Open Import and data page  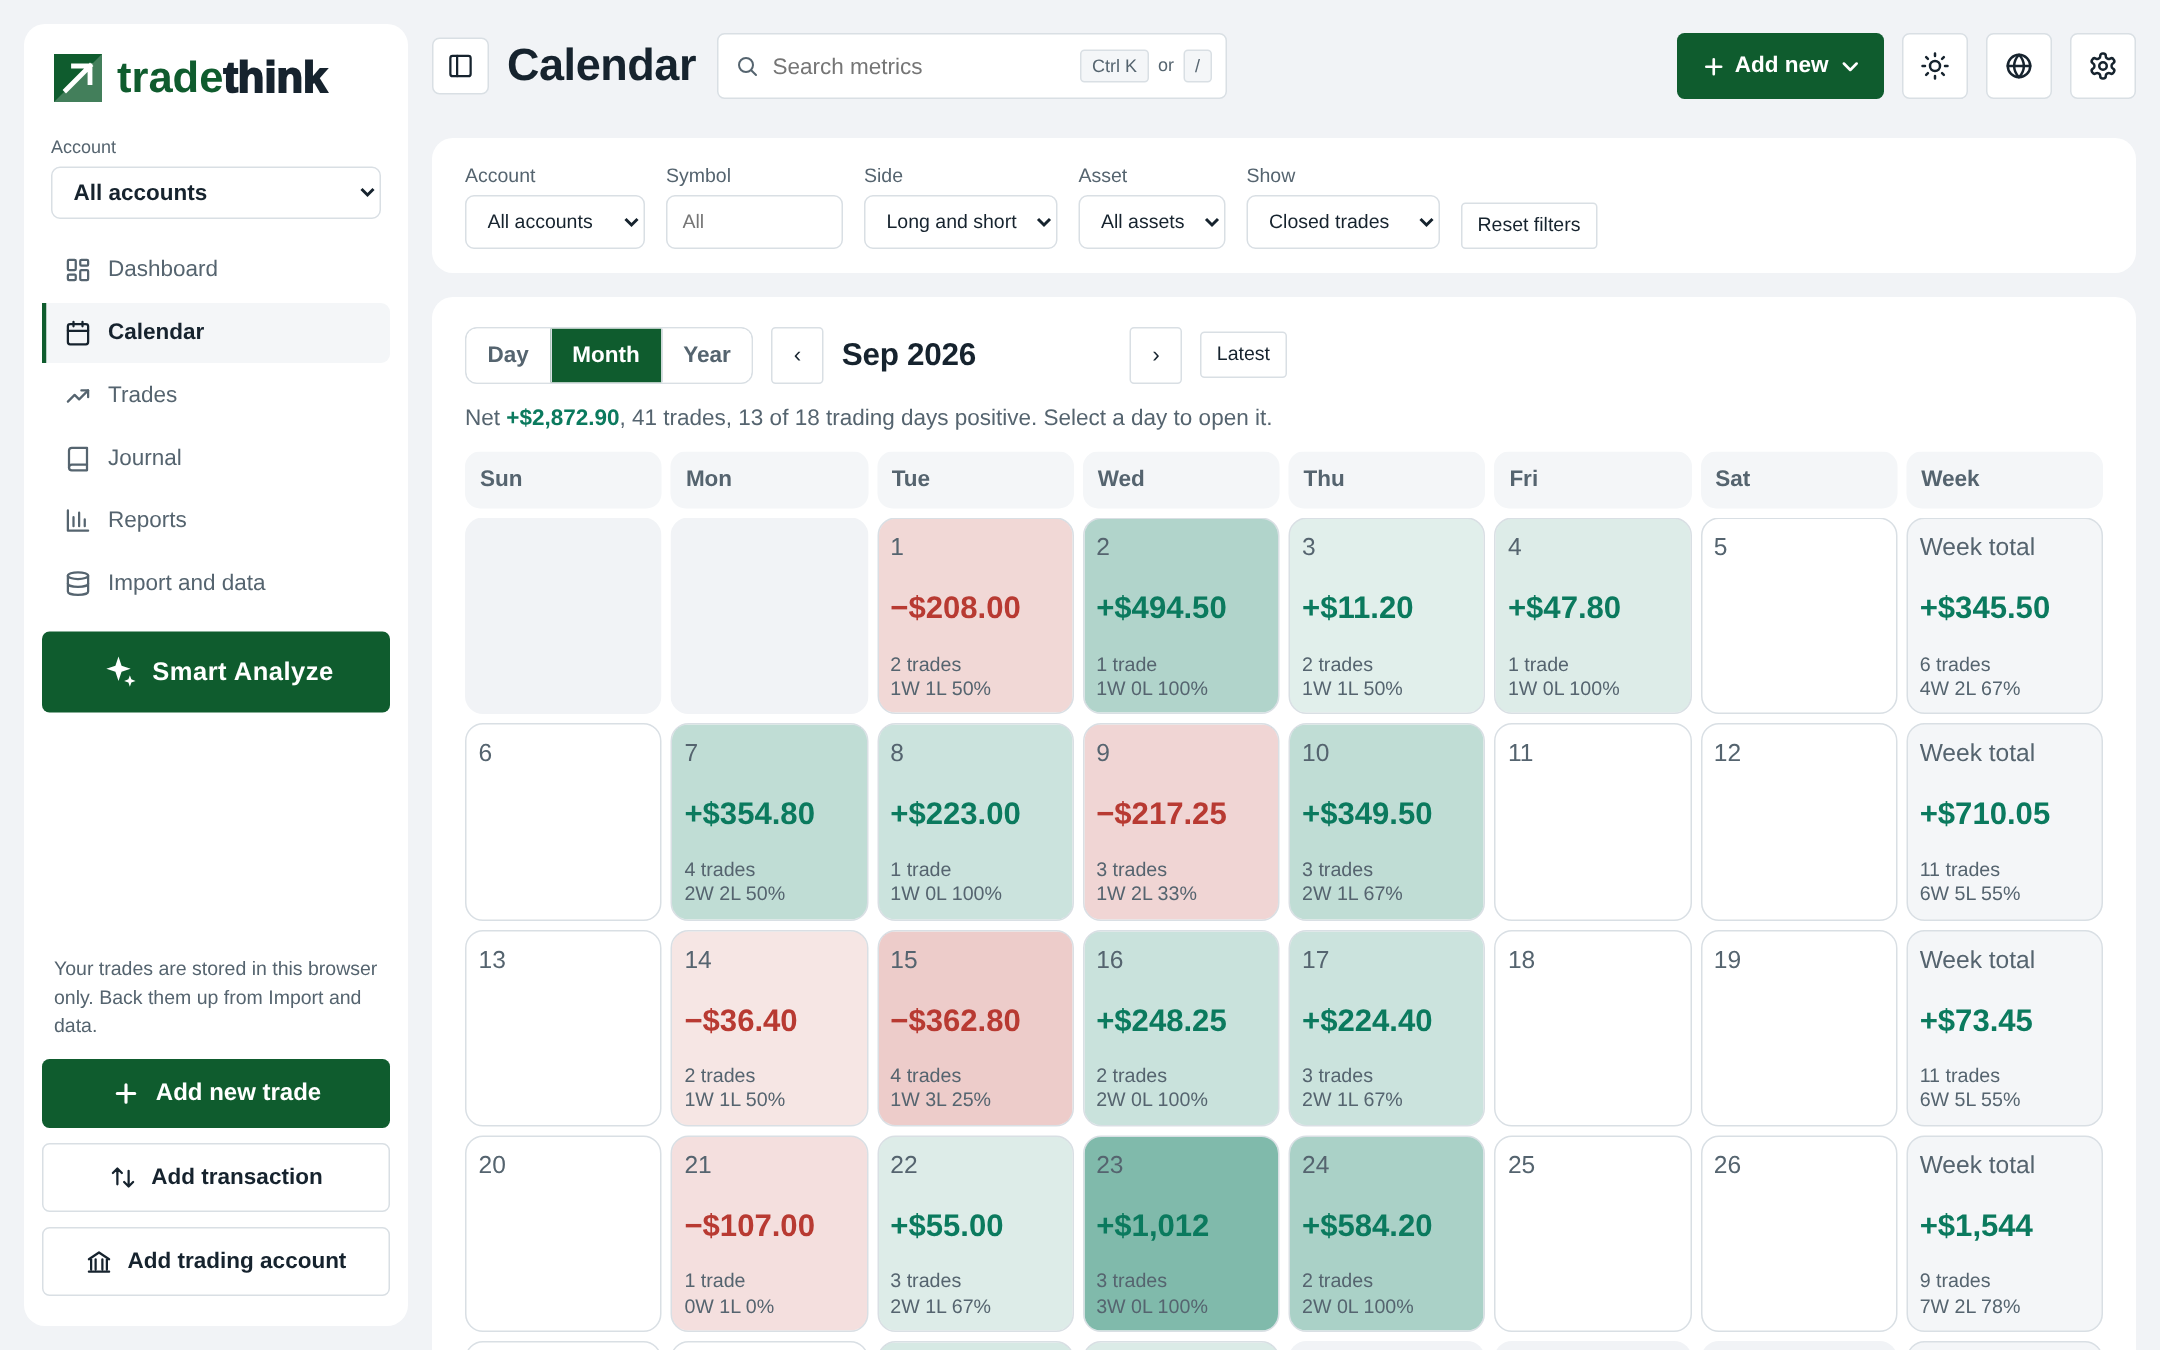click(216, 583)
